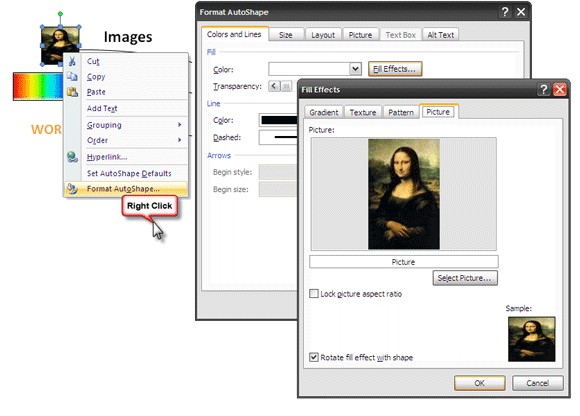This screenshot has height=416, width=580.
Task: Click the Sample preview thumbnail
Action: [532, 339]
